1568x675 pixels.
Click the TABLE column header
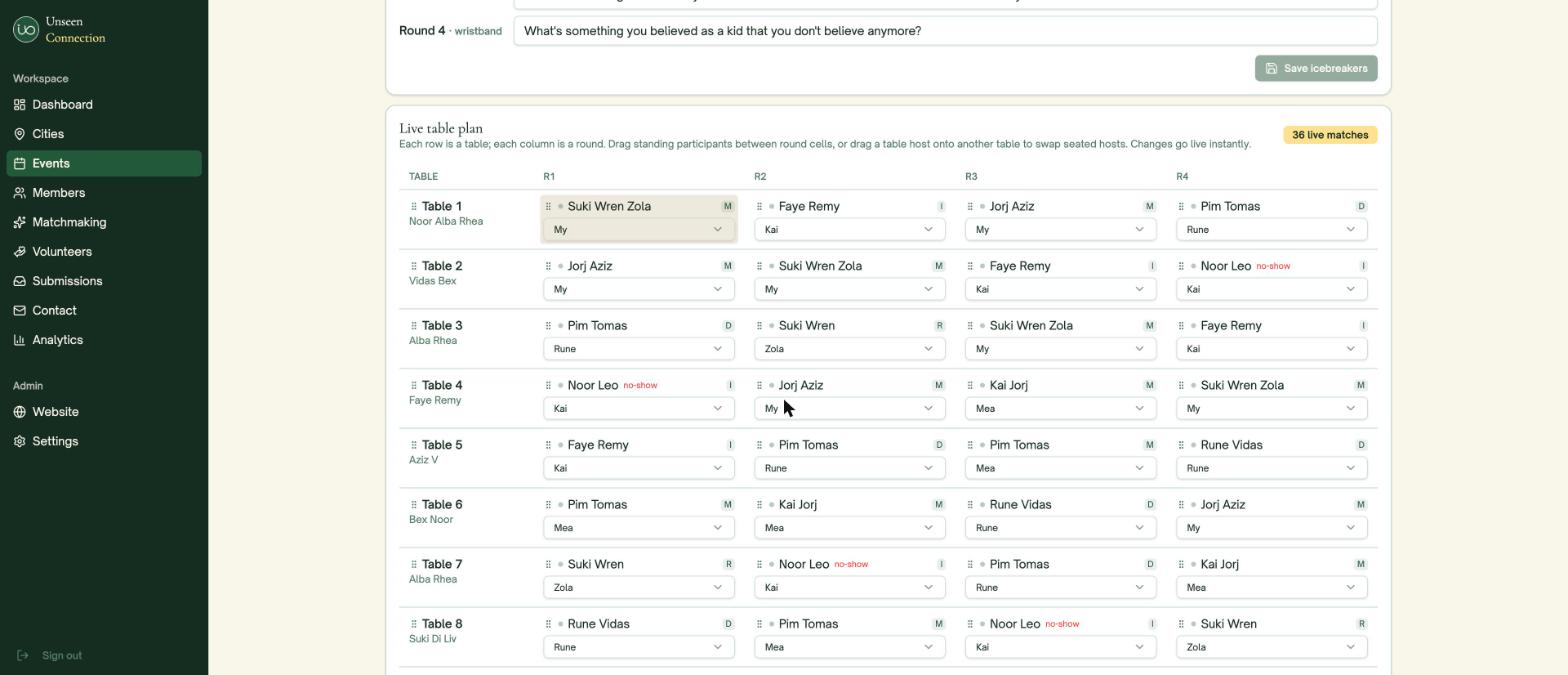pyautogui.click(x=423, y=177)
